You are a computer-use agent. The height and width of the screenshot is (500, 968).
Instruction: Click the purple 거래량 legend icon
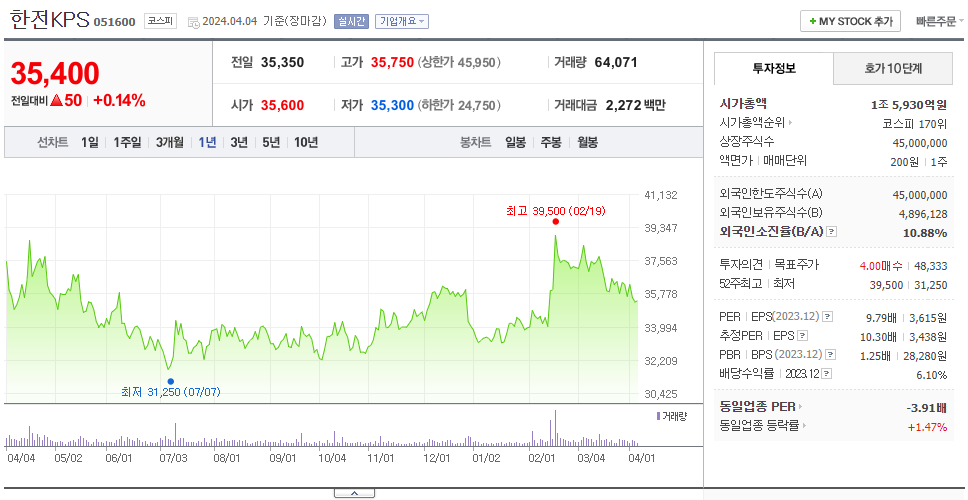click(x=658, y=416)
